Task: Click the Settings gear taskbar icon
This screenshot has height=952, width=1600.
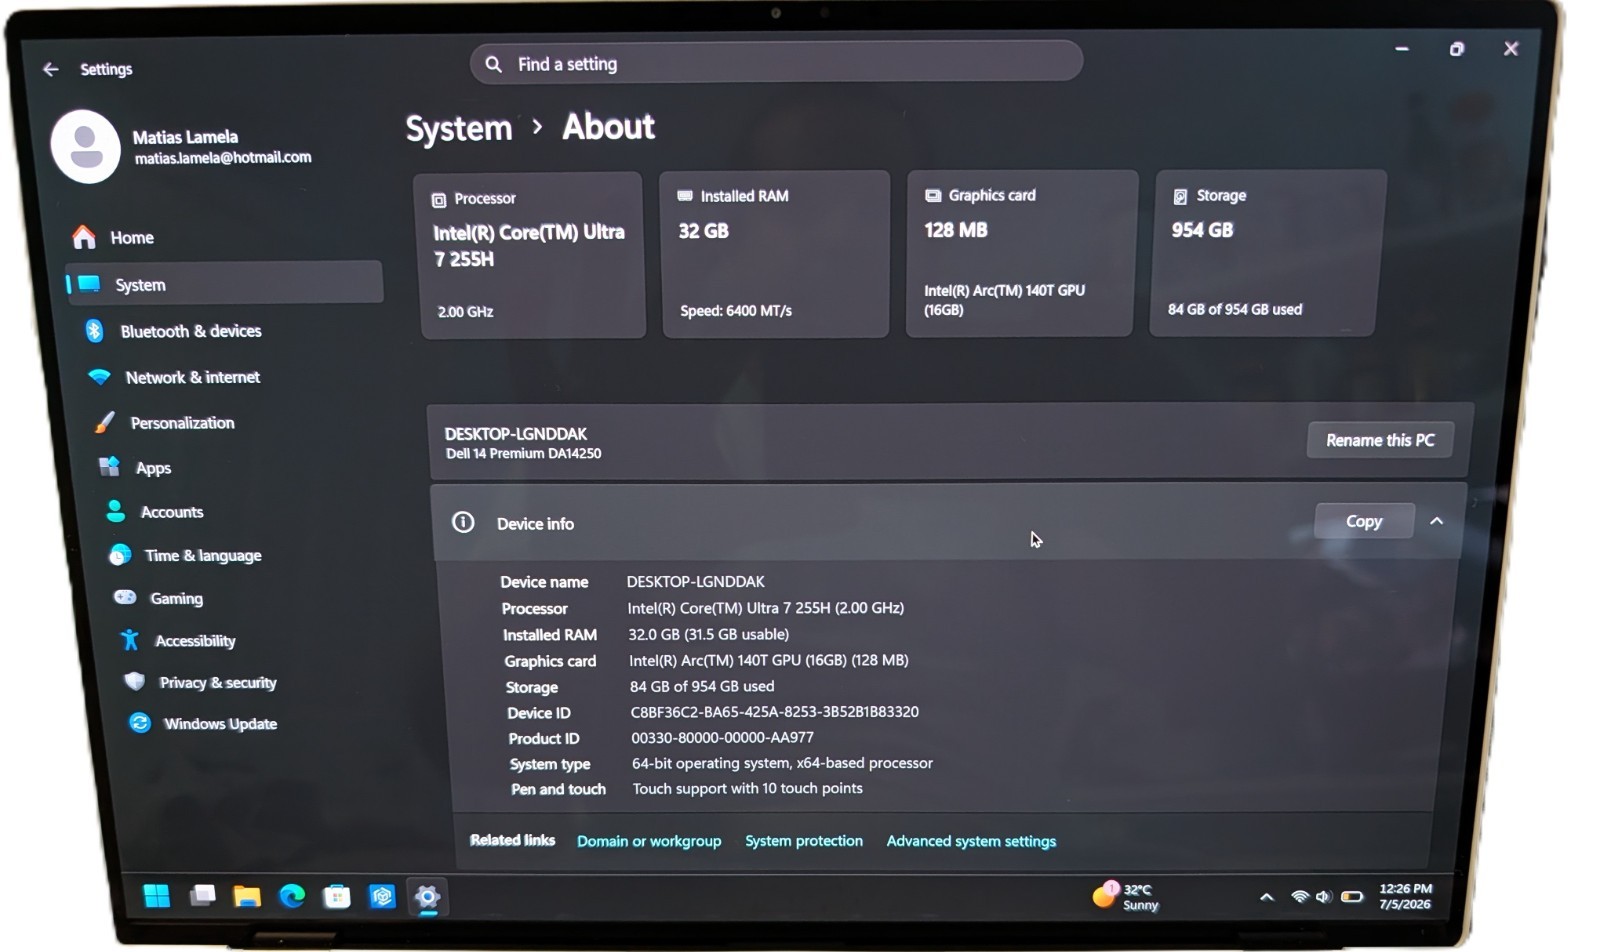Action: [427, 897]
